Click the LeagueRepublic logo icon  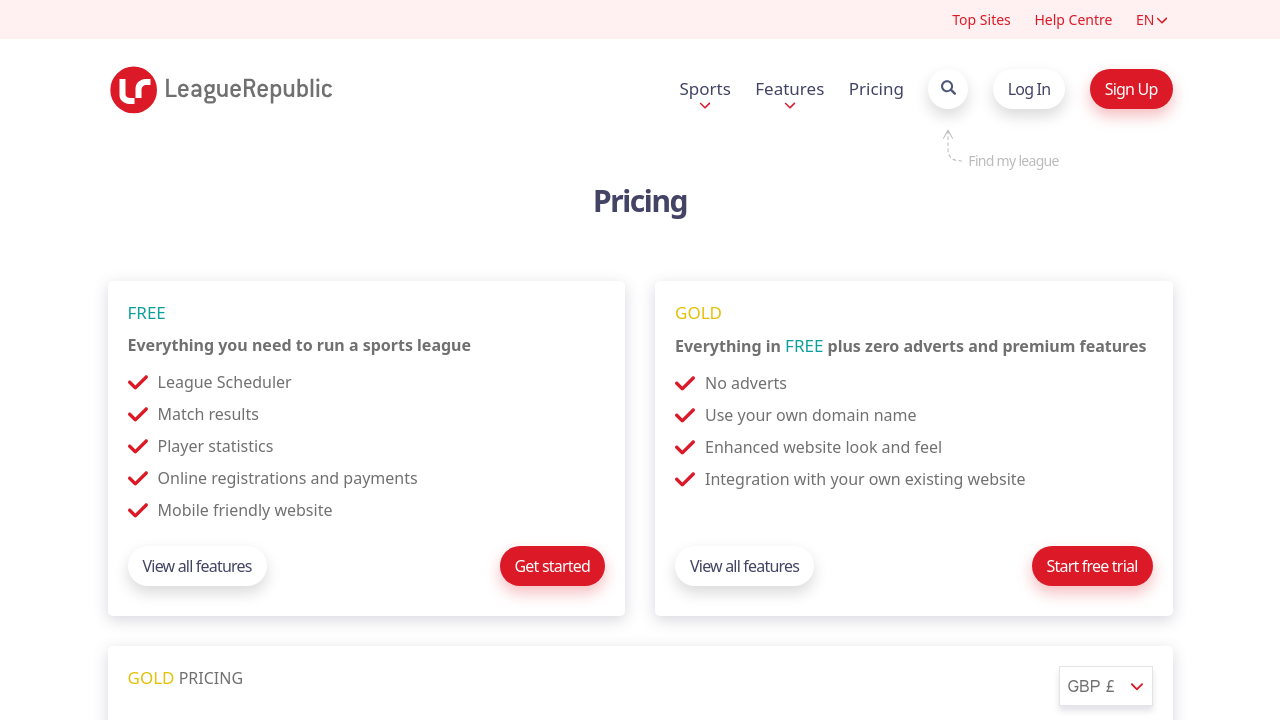[133, 90]
